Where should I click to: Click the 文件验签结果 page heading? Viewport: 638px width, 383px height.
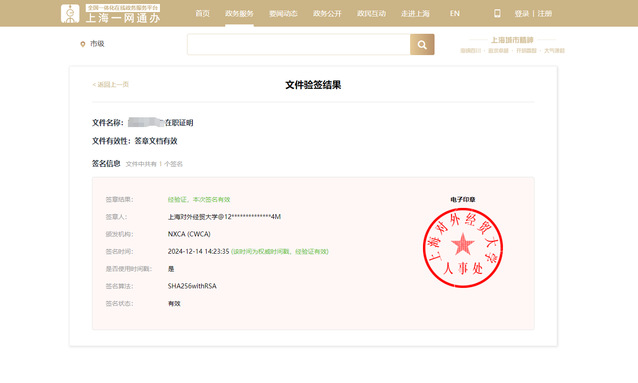coord(313,85)
